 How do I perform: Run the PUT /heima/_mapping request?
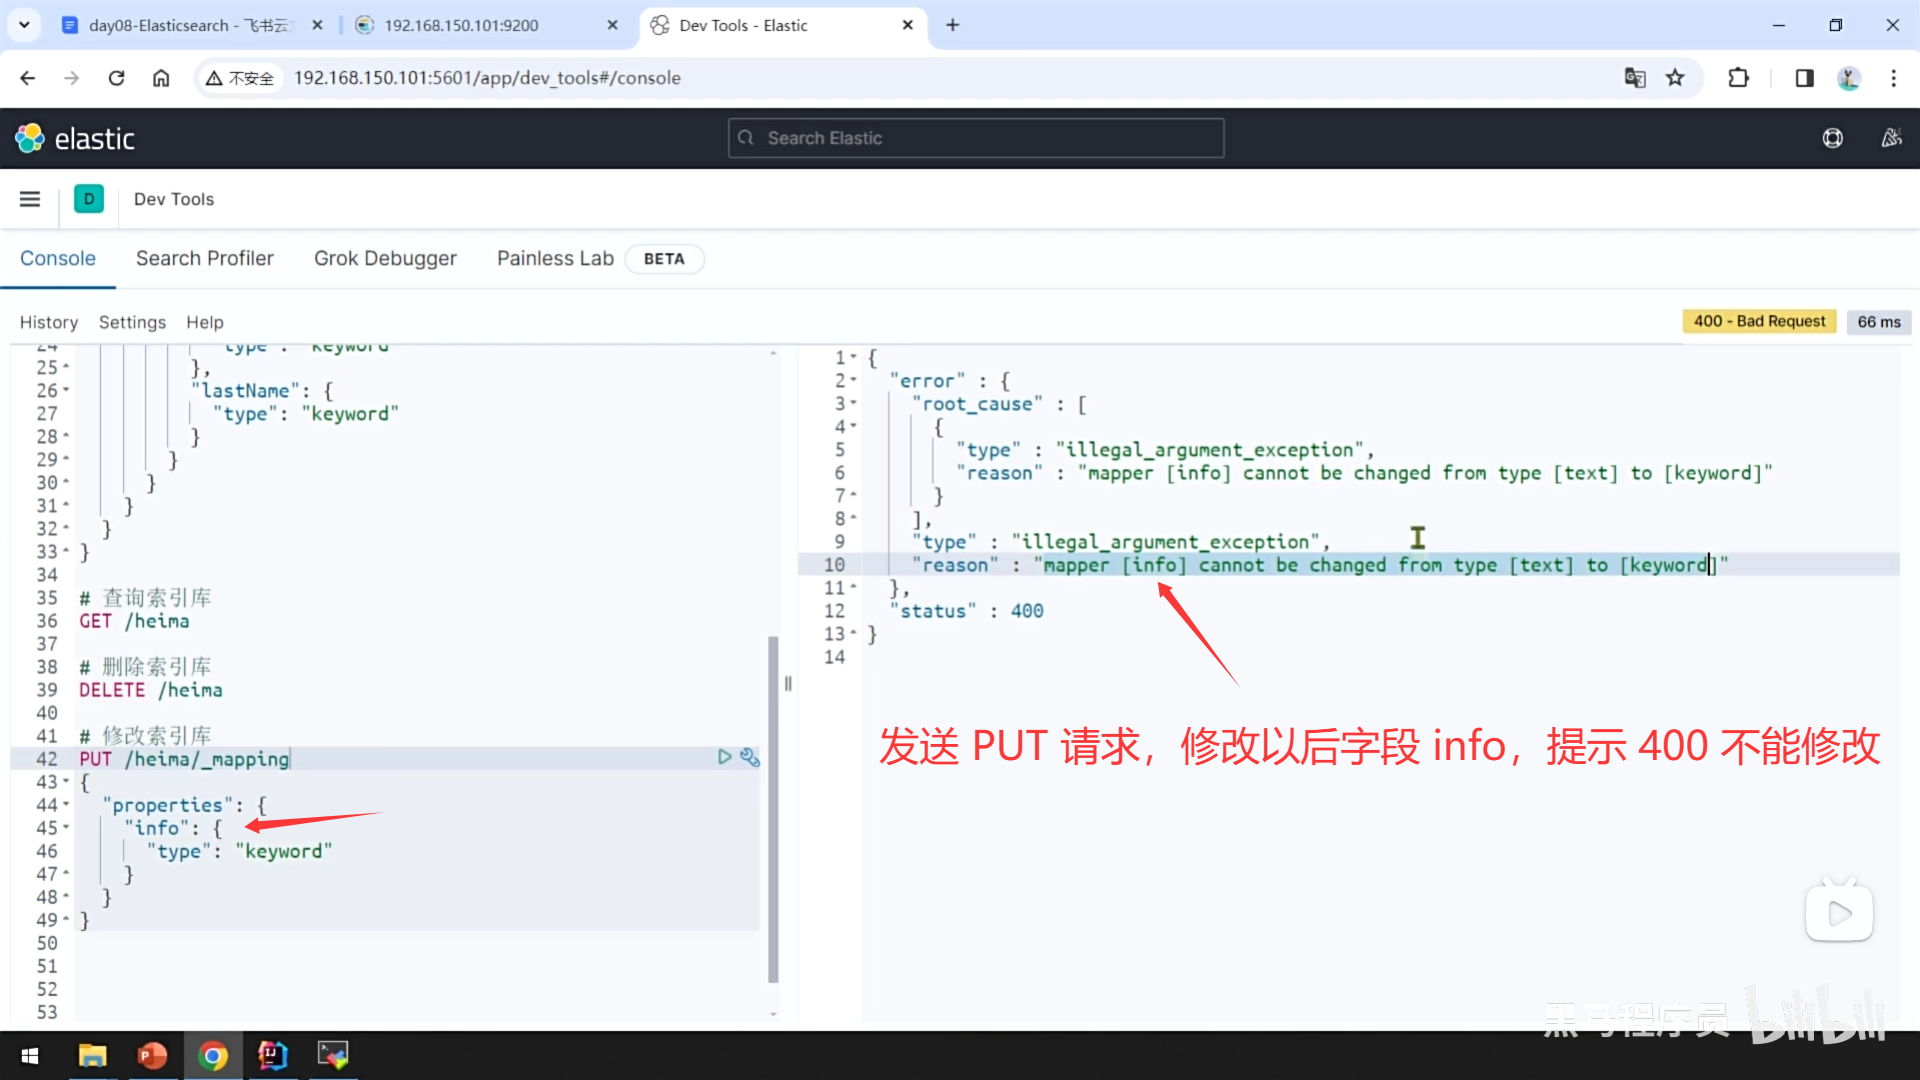pyautogui.click(x=724, y=757)
